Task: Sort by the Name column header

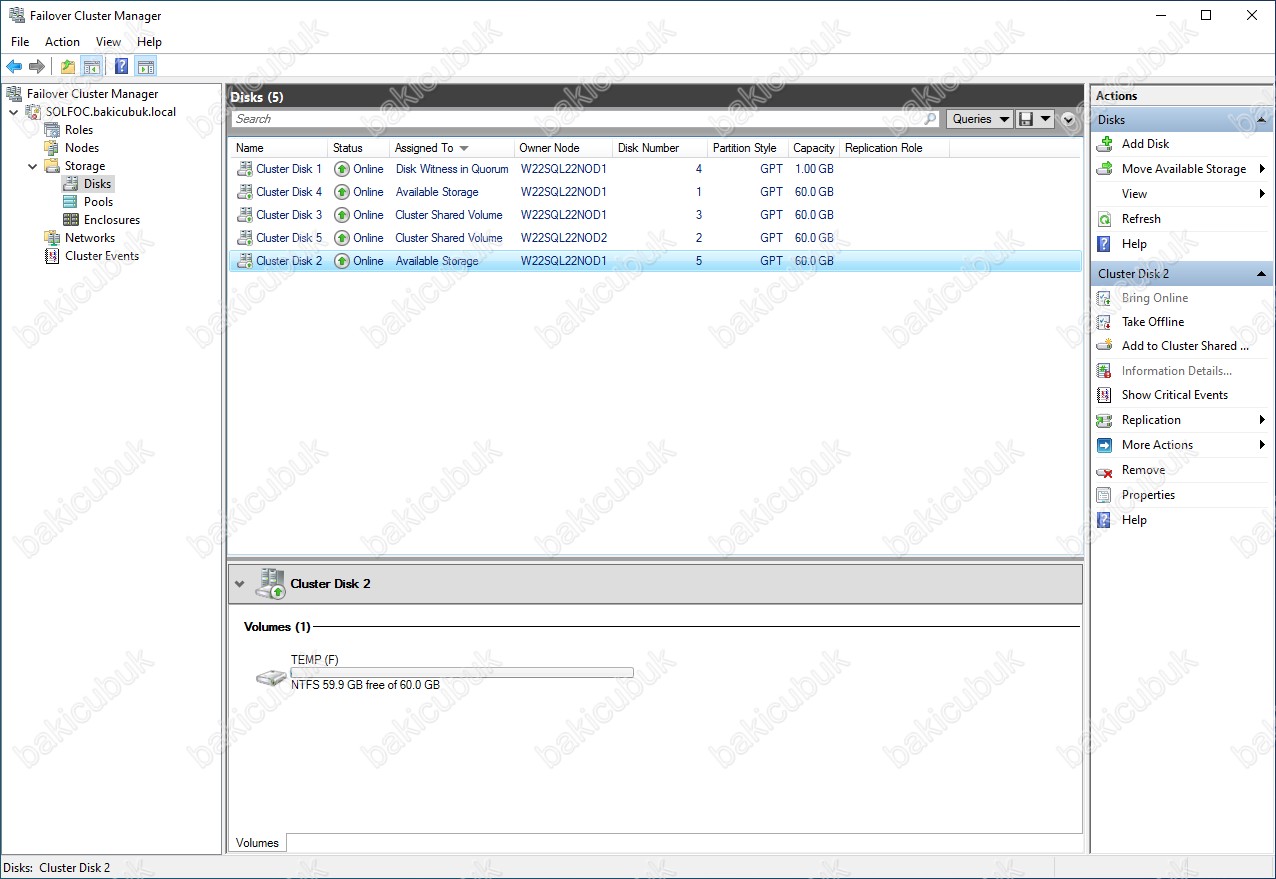Action: (279, 148)
